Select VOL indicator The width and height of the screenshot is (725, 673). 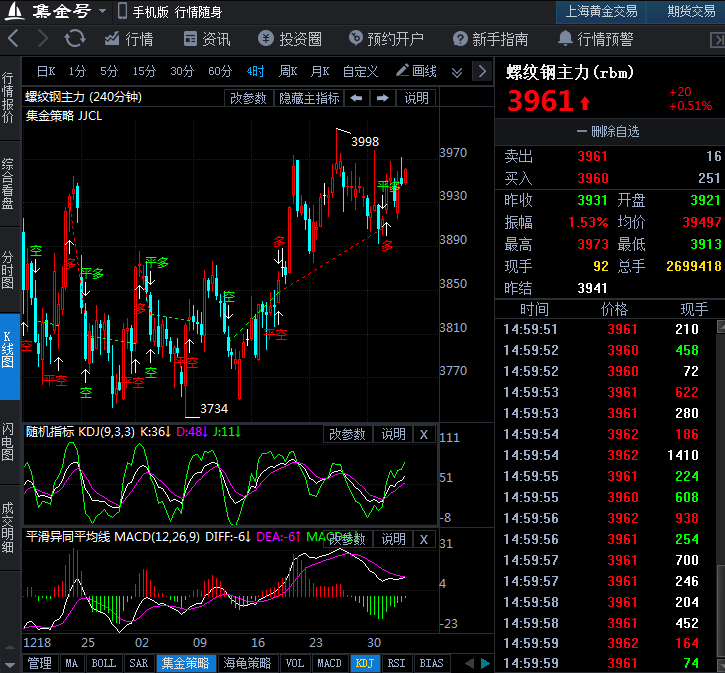(295, 663)
